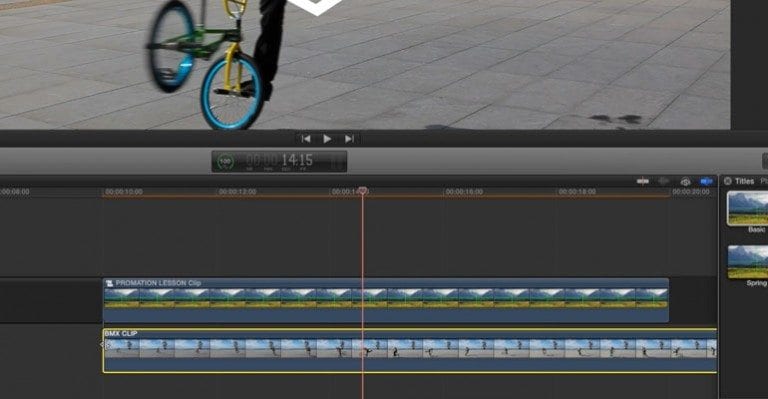Click the title icon on PROMATION LESSON clip
Image resolution: width=768 pixels, height=399 pixels.
pos(110,283)
